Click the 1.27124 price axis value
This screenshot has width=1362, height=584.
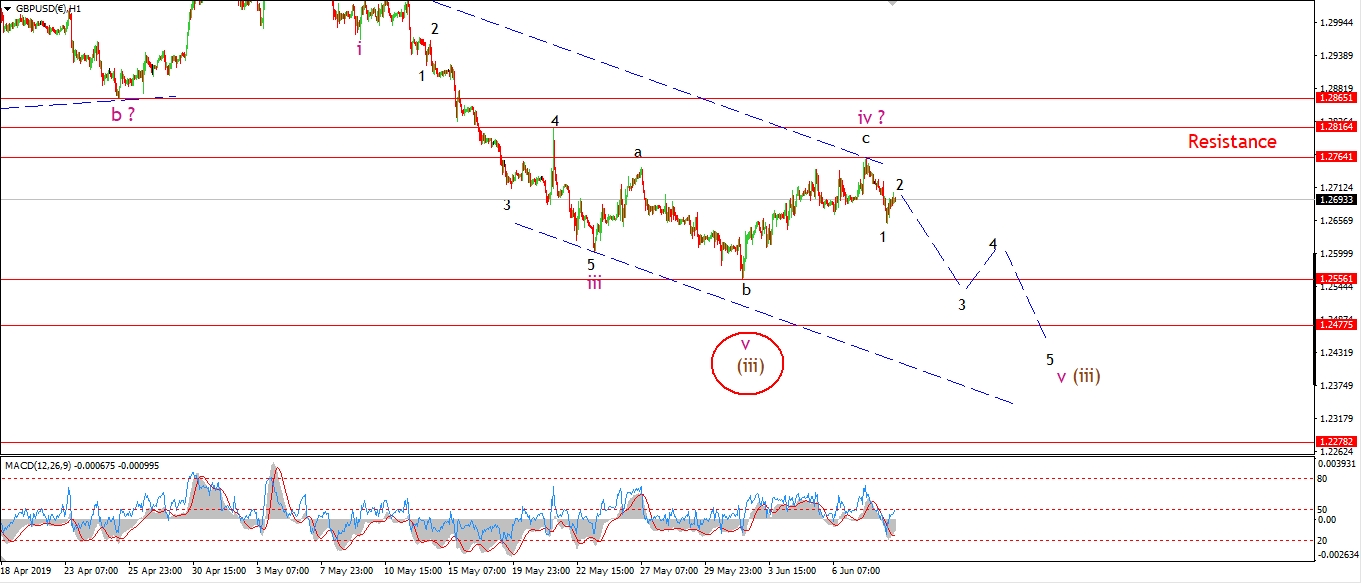click(x=1338, y=187)
